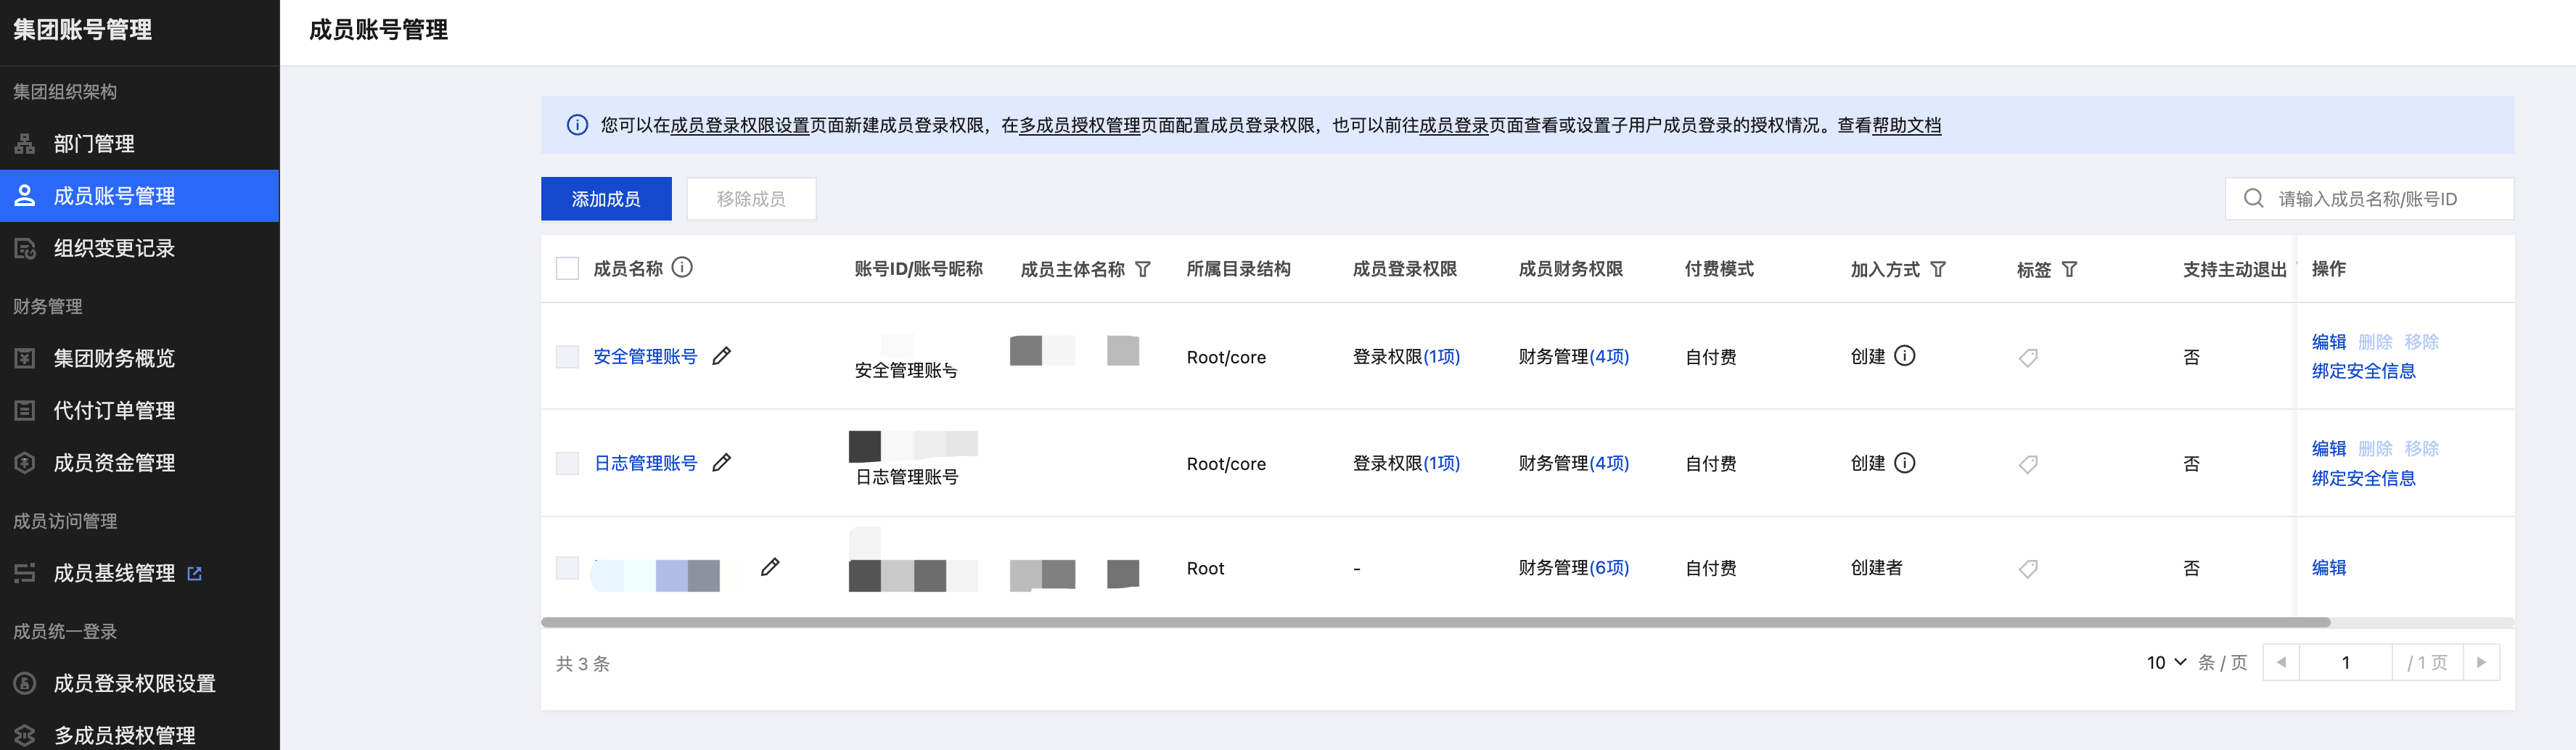Screen dimensions: 2576x750
Task: Go to 组织变更记录 in sidebar
Action: pos(114,248)
